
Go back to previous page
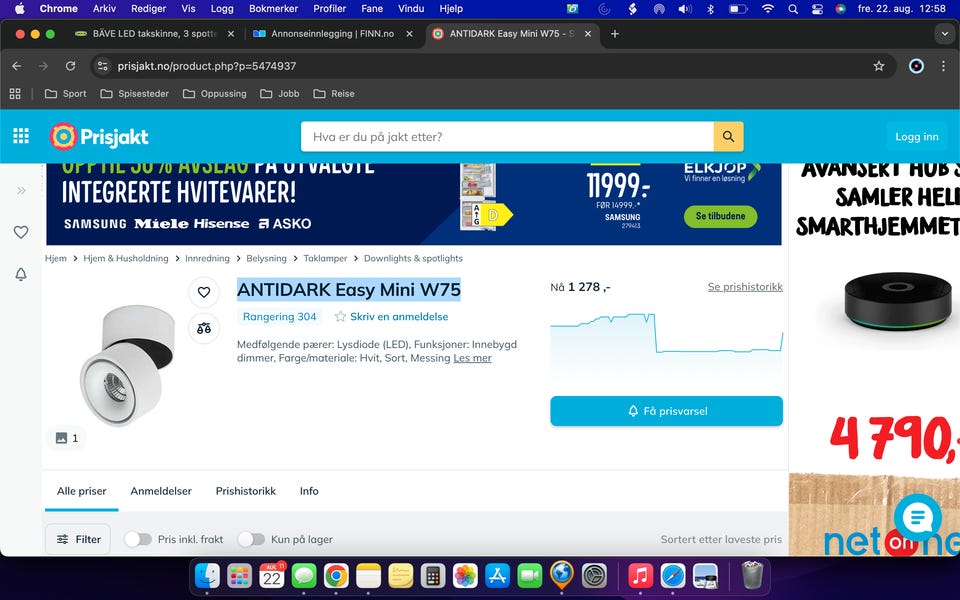[17, 66]
